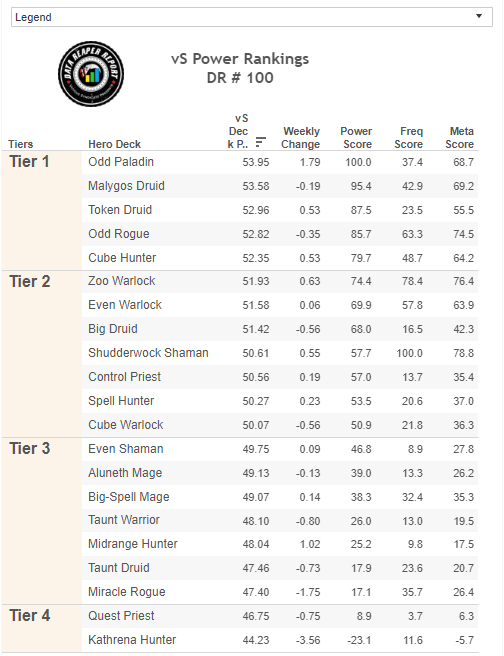This screenshot has height=656, width=504.
Task: Click the Tiers column header
Action: (20, 144)
